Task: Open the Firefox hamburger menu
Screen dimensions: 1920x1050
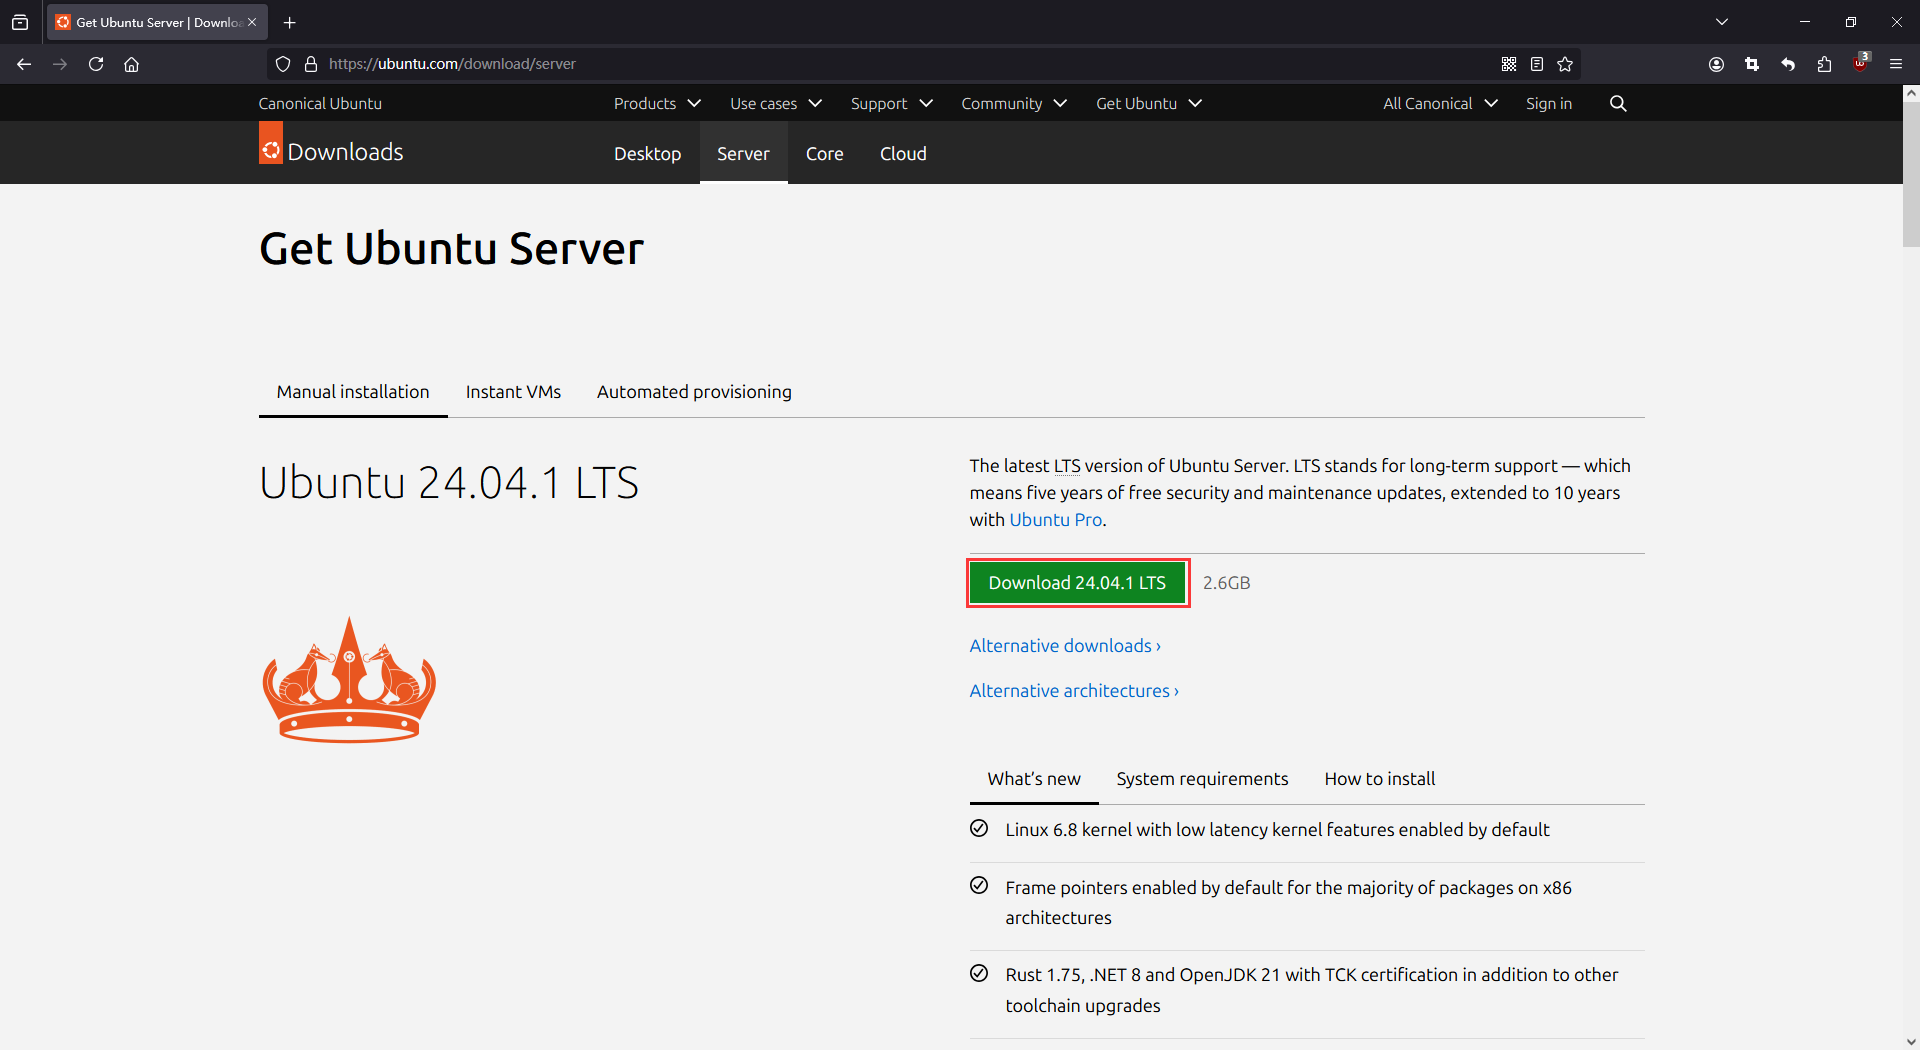Action: [x=1896, y=64]
